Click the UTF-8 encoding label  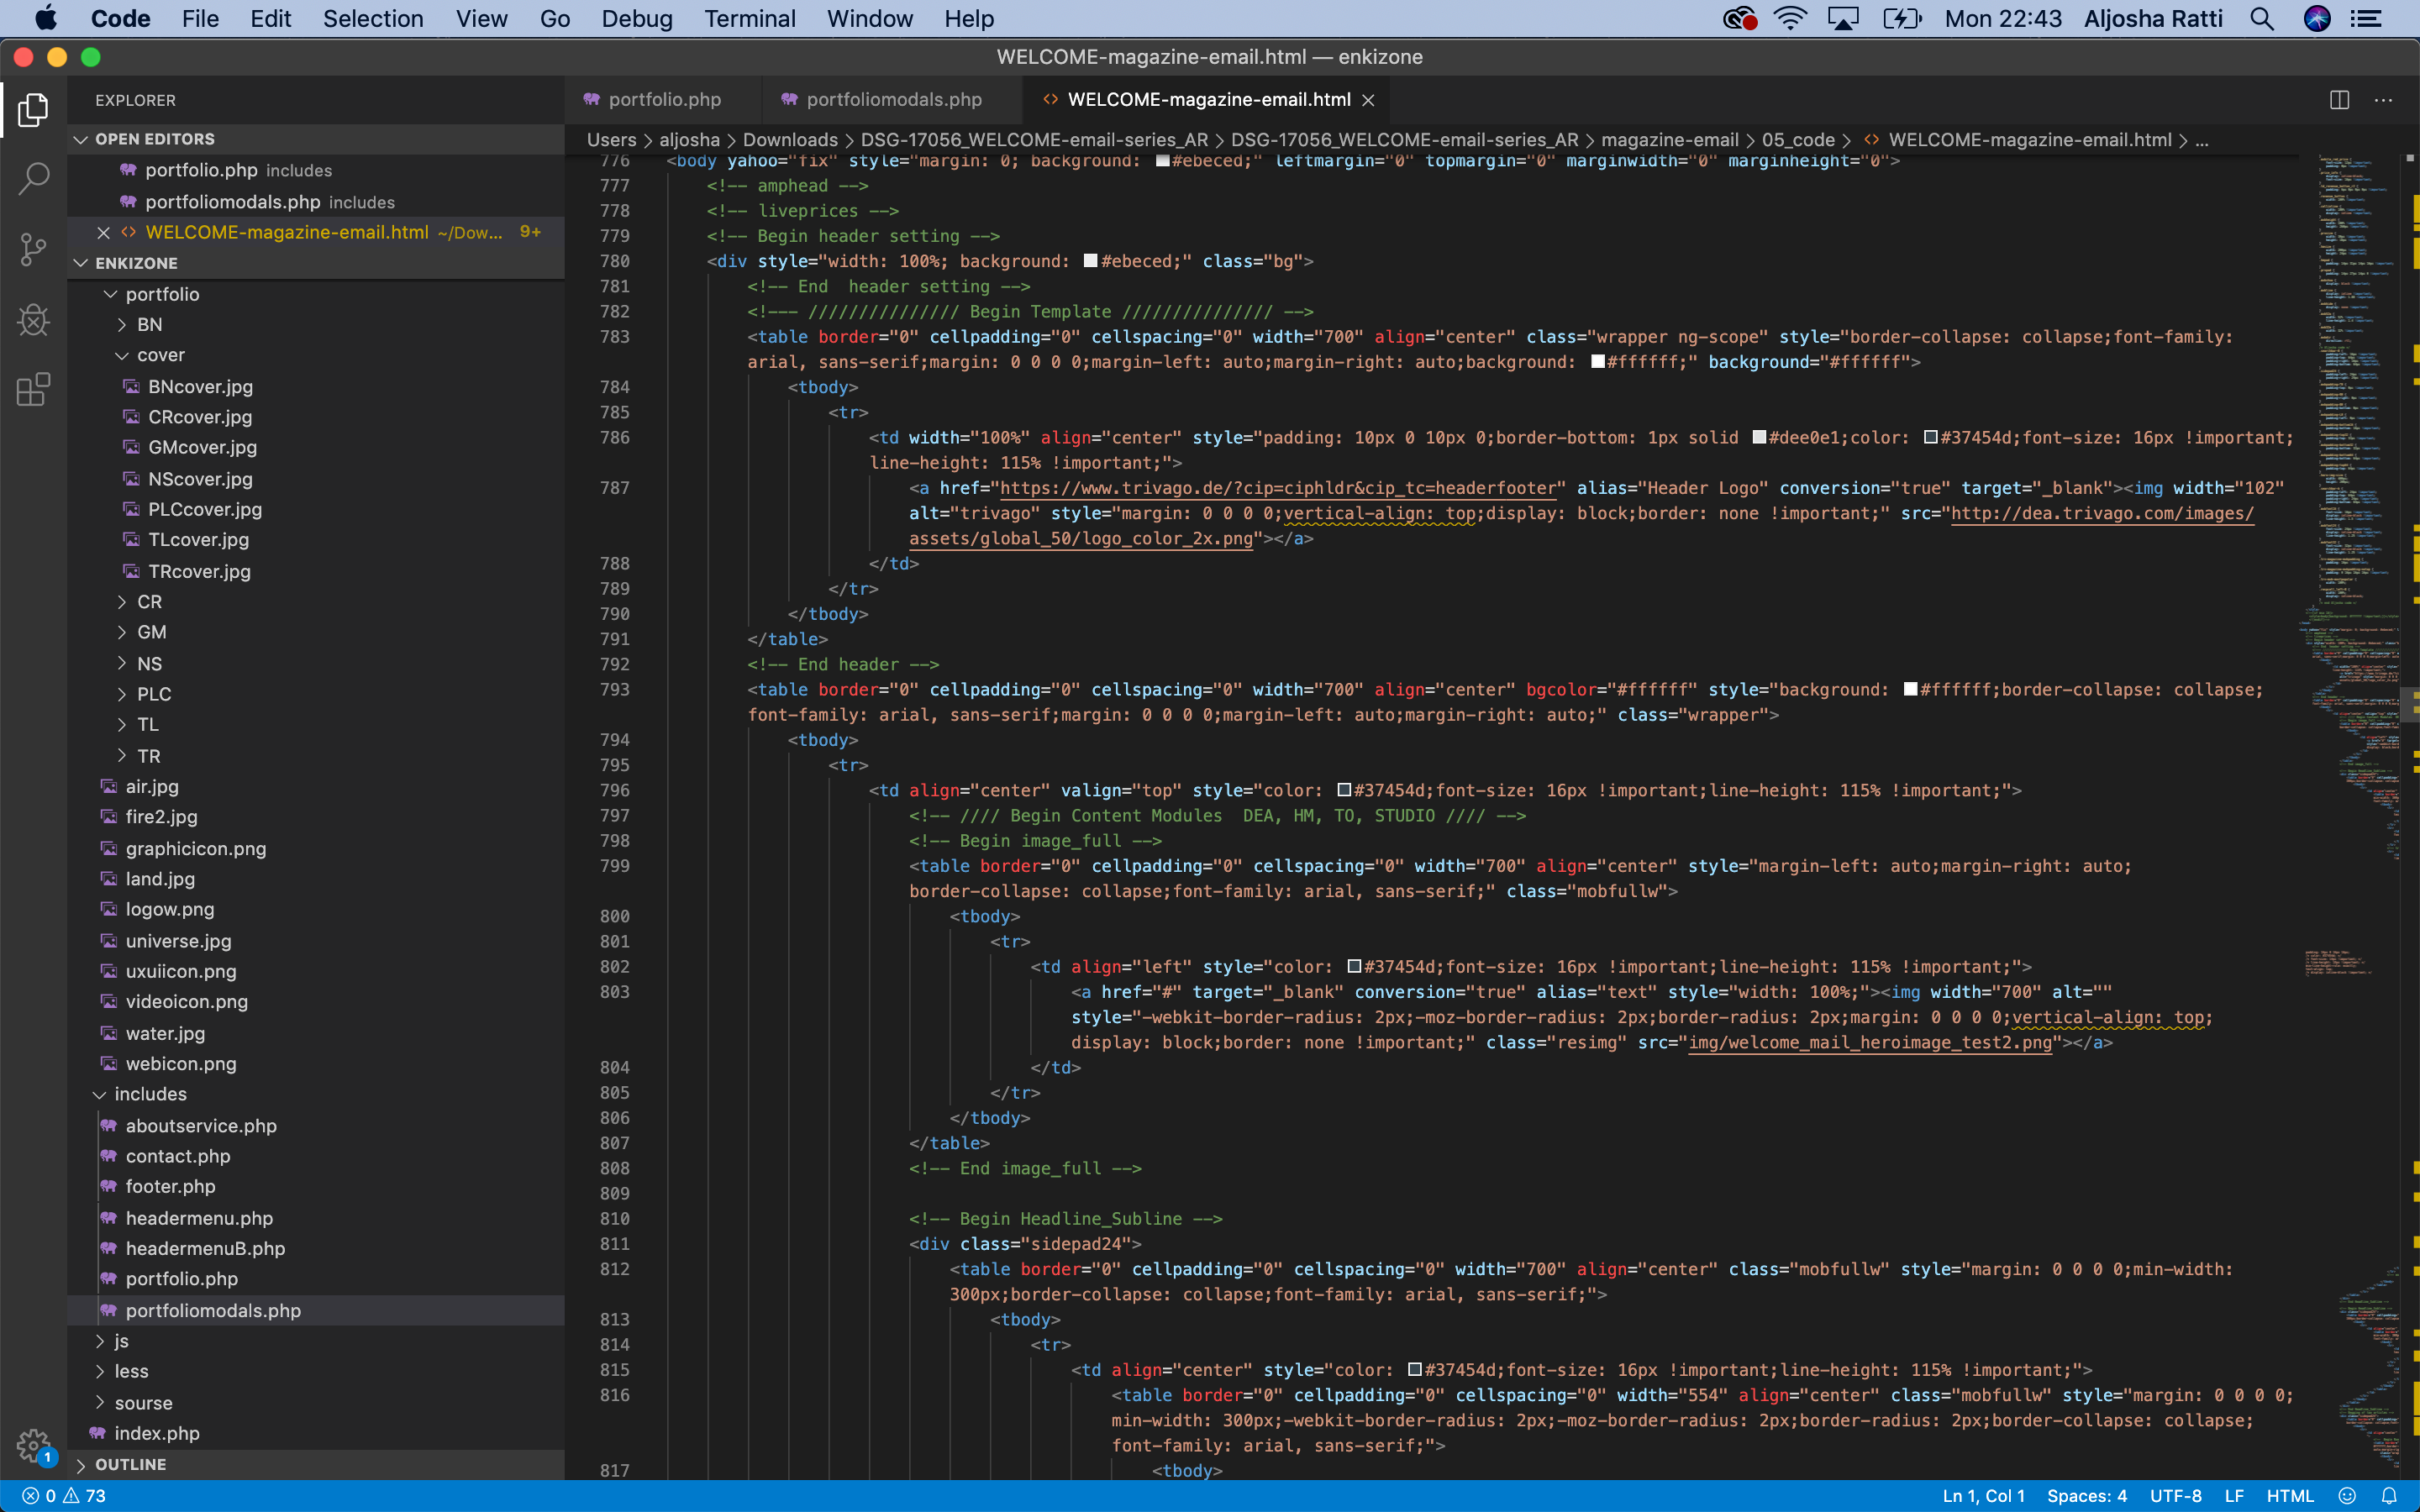coord(2175,1494)
